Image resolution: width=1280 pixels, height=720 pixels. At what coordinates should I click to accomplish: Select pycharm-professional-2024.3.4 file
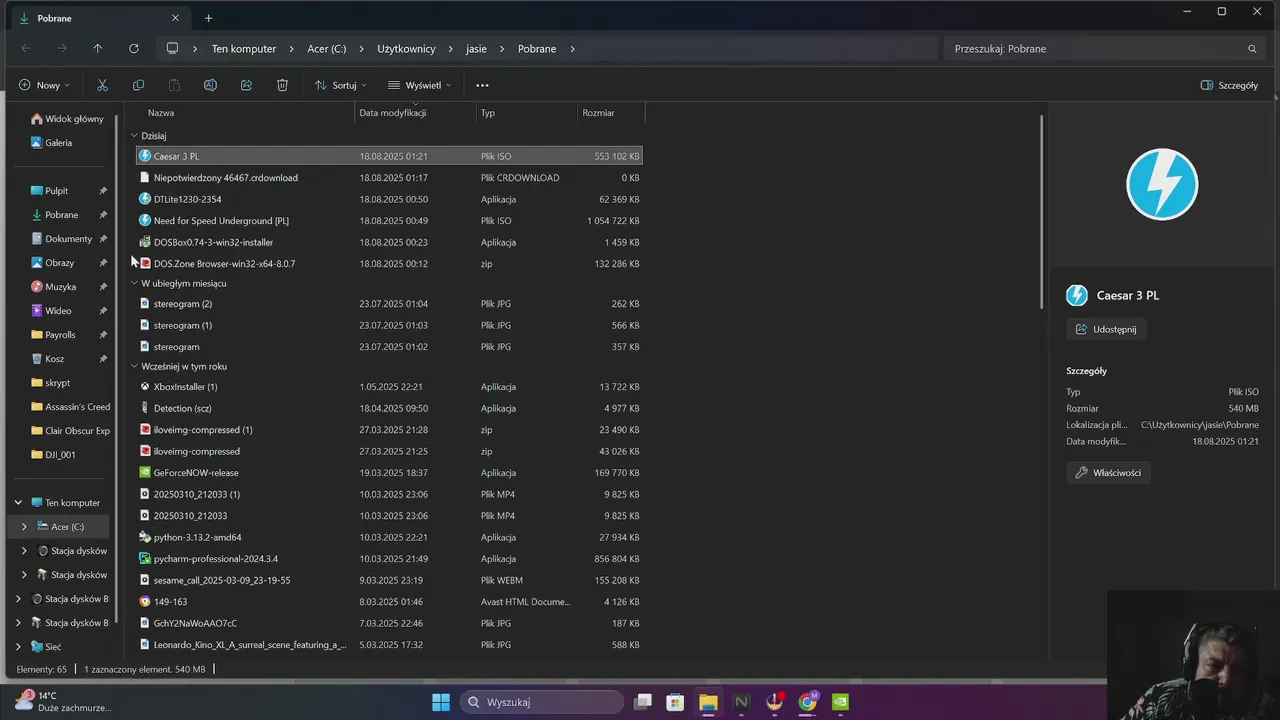[x=389, y=558]
